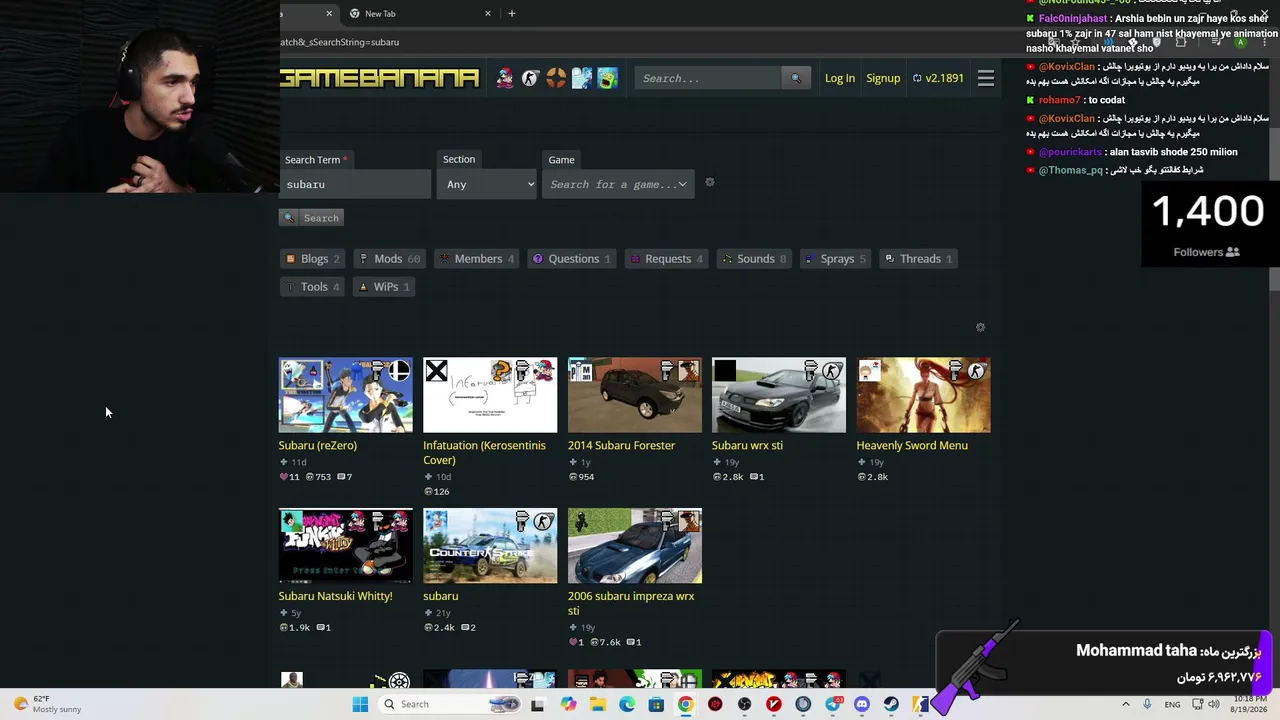Click the Subaru wrx sti title link
Viewport: 1280px width, 720px height.
click(747, 445)
